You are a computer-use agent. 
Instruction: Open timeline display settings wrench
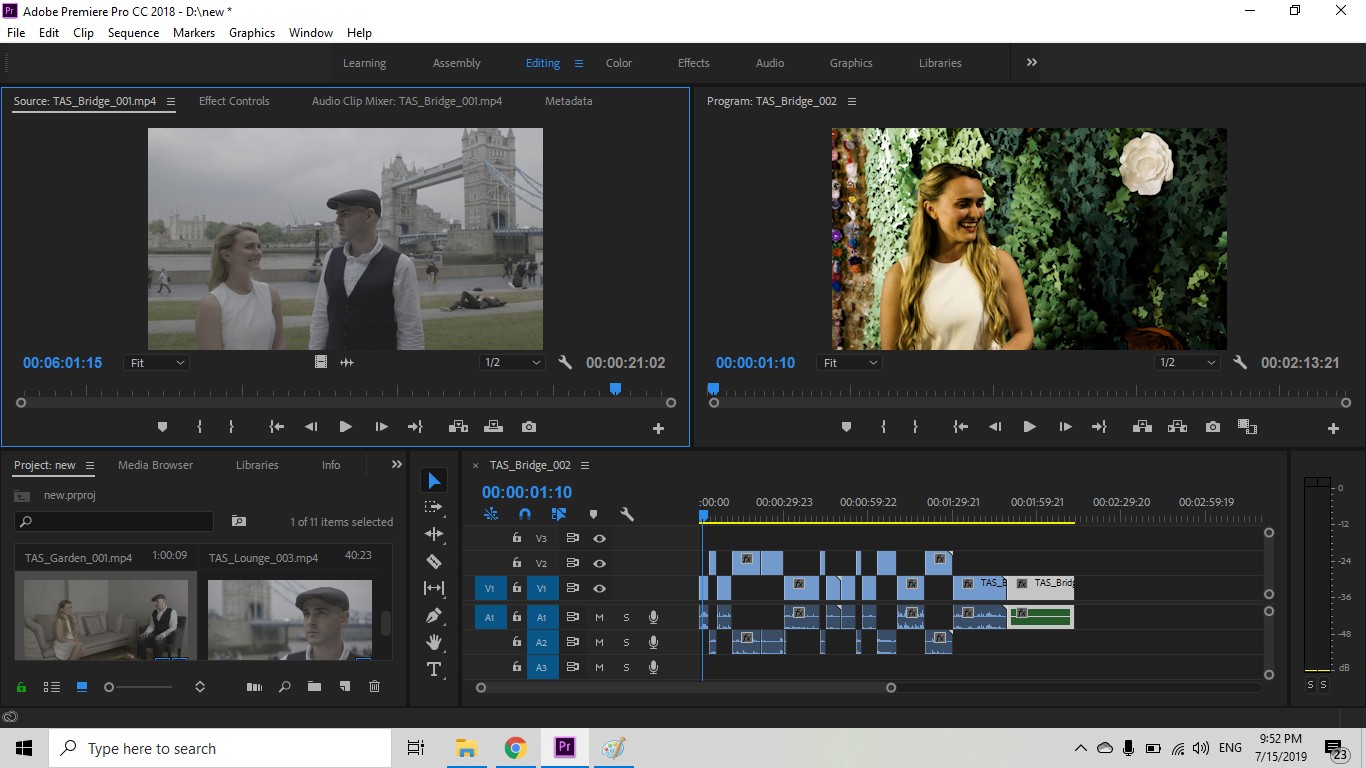coord(627,514)
